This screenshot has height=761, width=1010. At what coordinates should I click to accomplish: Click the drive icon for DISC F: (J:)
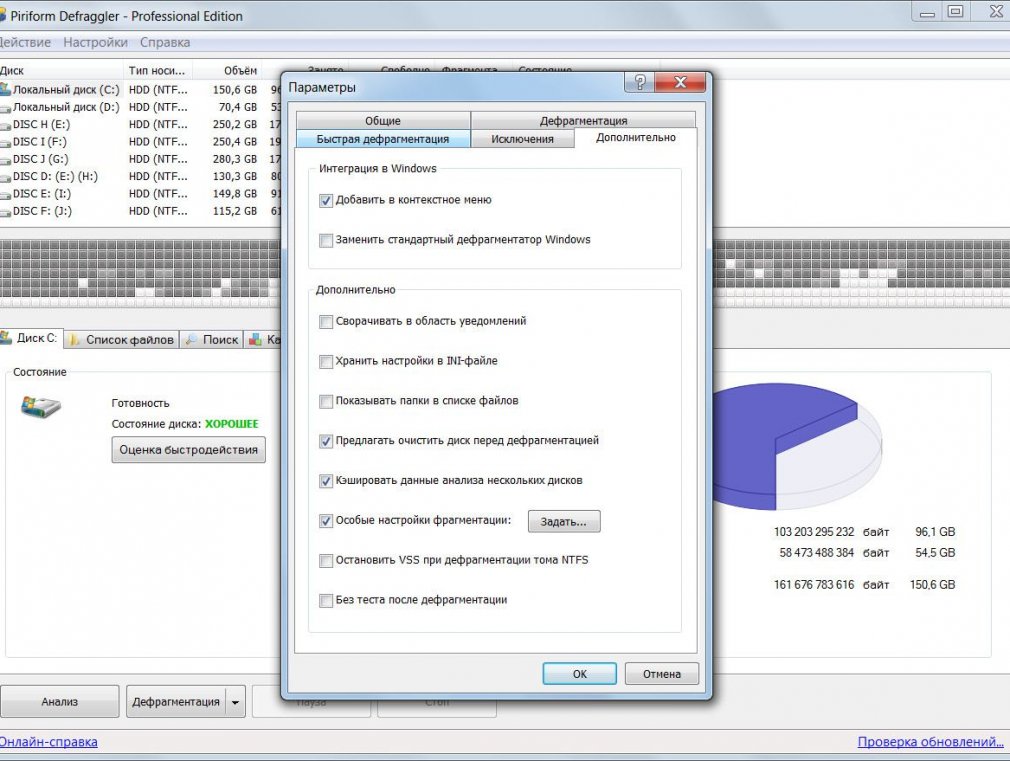pos(5,213)
